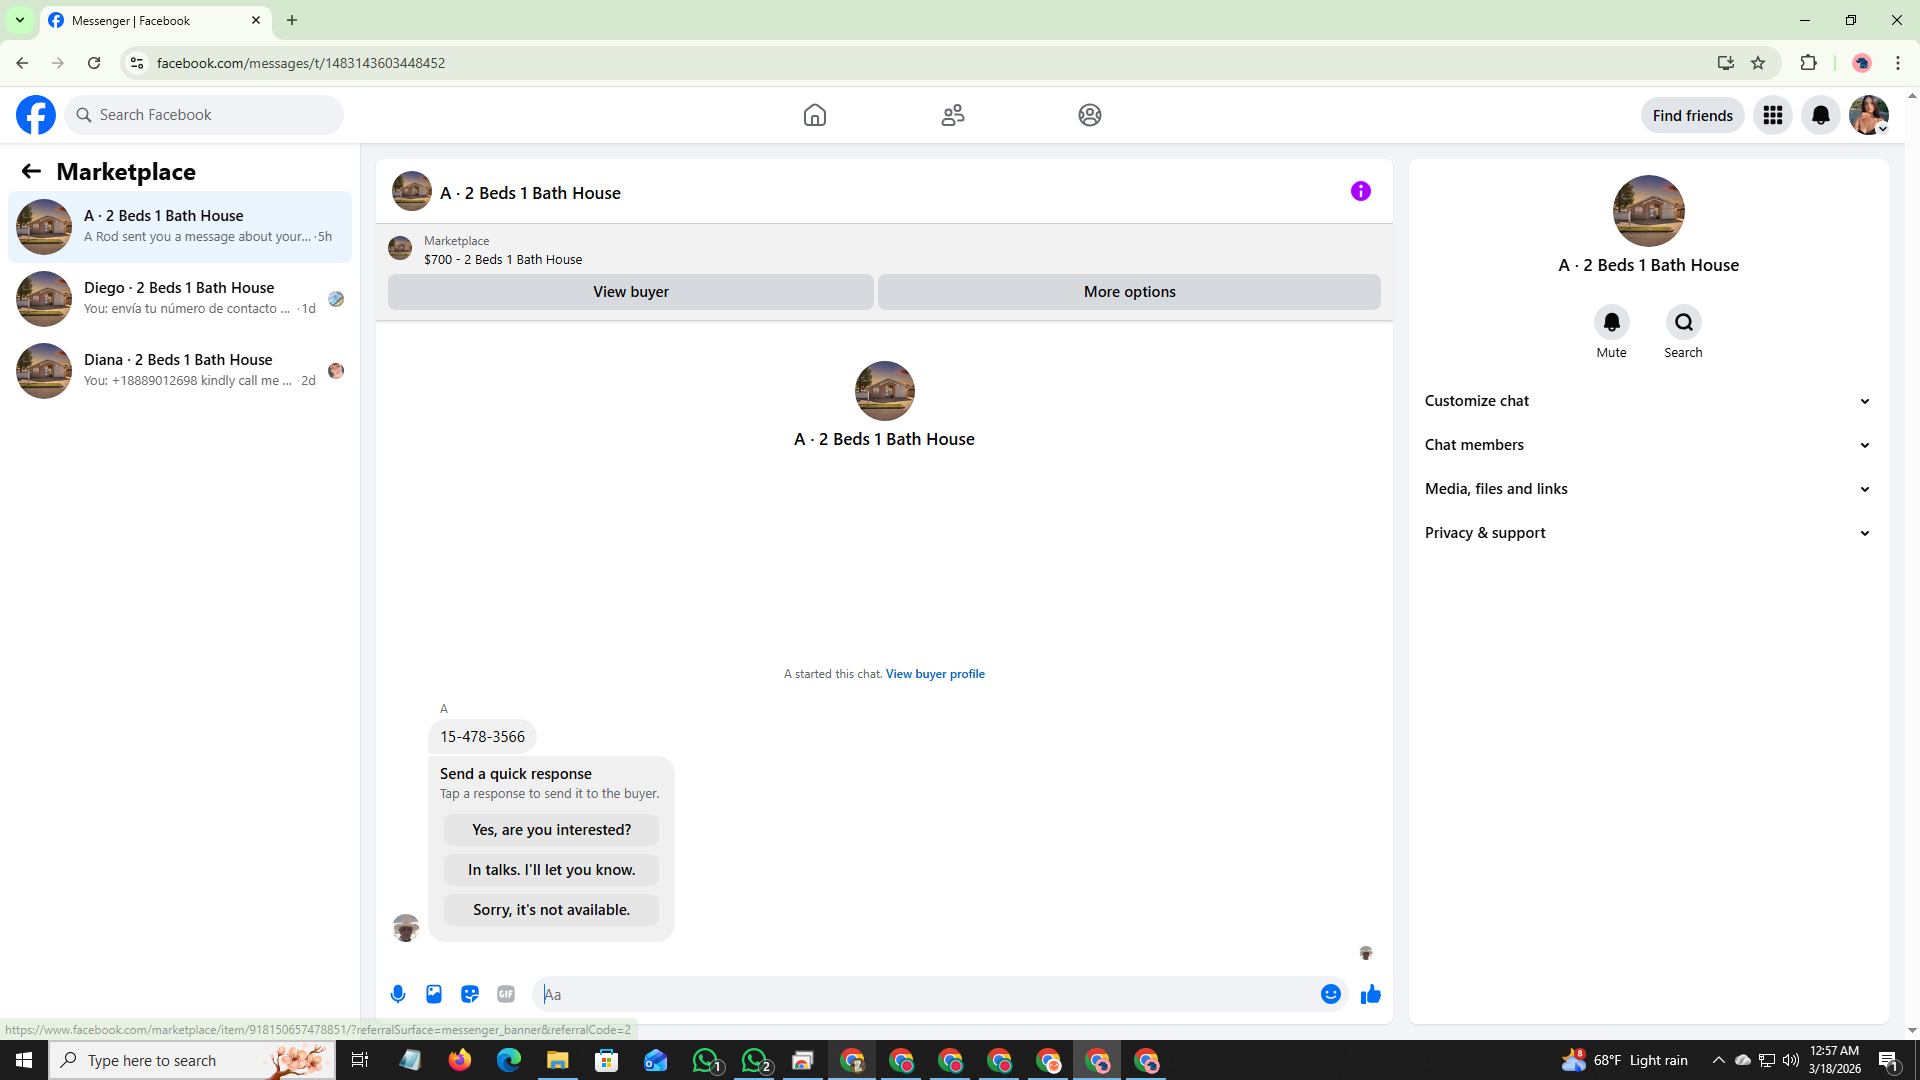Screen dimensions: 1920x1080
Task: Send a thumbs-up like
Action: point(1371,994)
